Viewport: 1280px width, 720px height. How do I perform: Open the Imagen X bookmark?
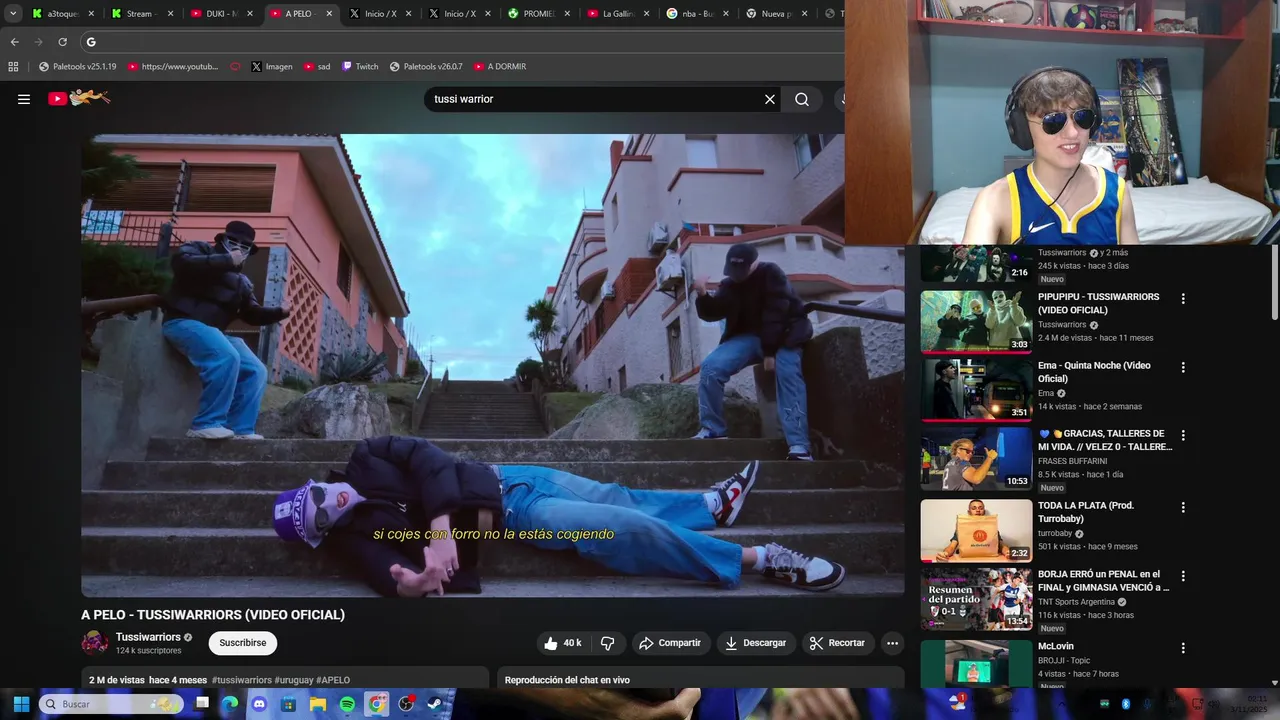tap(272, 66)
